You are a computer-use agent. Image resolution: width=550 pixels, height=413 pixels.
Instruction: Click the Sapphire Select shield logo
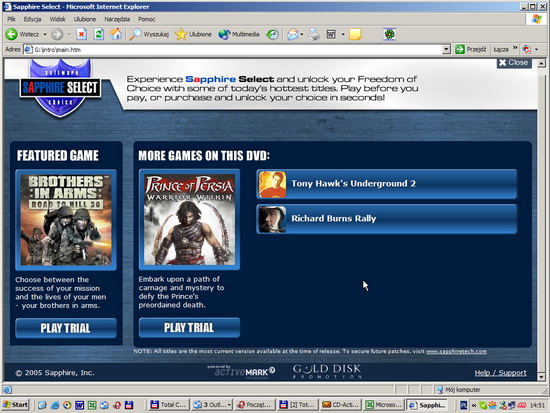[x=60, y=87]
